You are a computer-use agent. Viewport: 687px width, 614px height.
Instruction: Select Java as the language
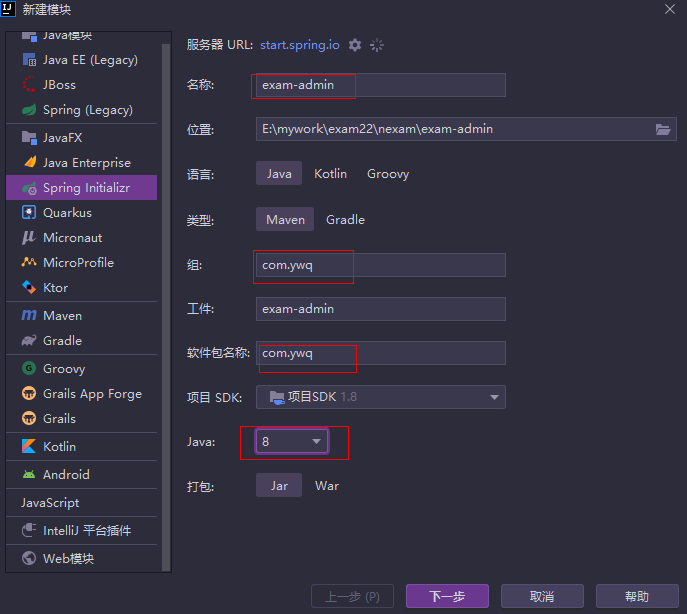pos(279,174)
